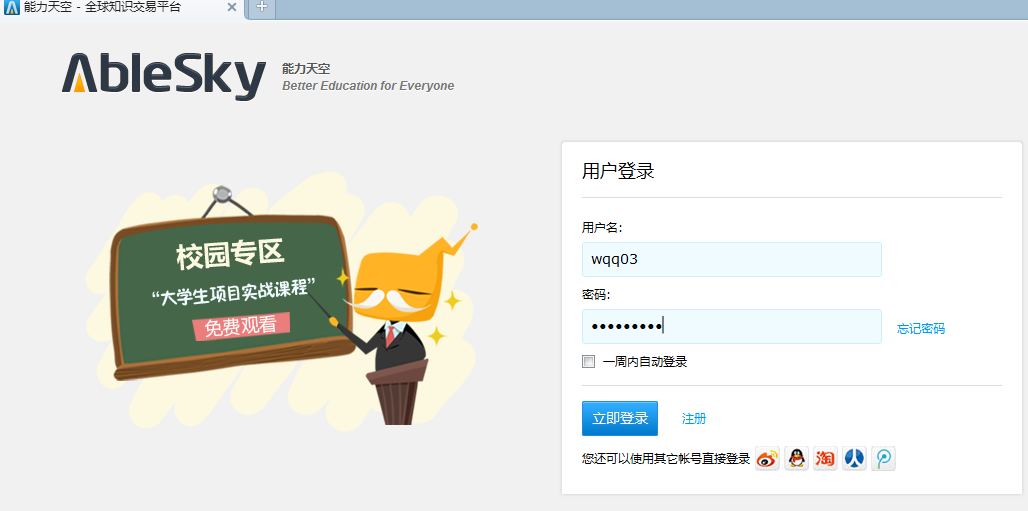Log in with Renren icon
The image size is (1028, 511).
point(854,459)
